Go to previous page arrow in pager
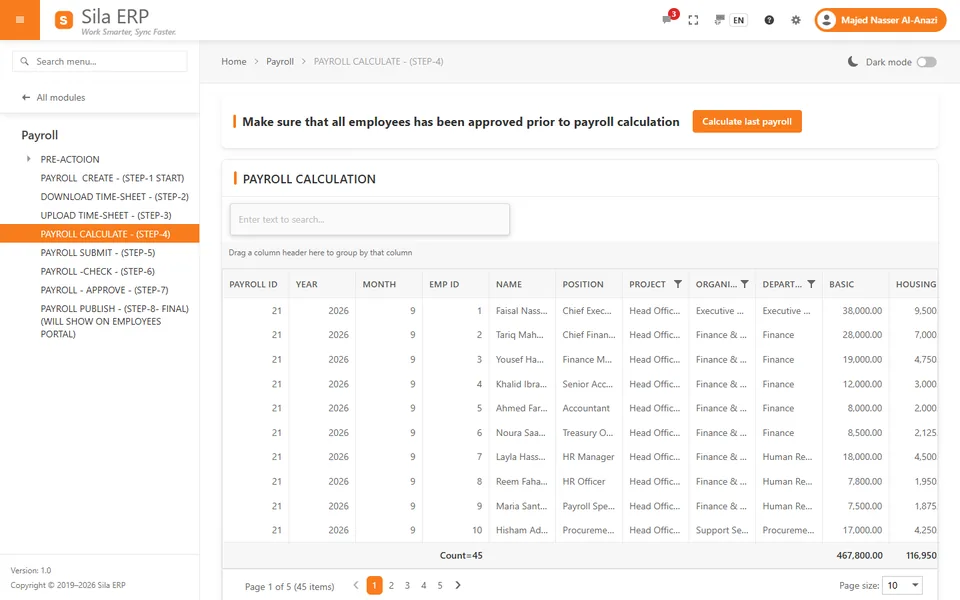Image resolution: width=960 pixels, height=600 pixels. coord(356,585)
